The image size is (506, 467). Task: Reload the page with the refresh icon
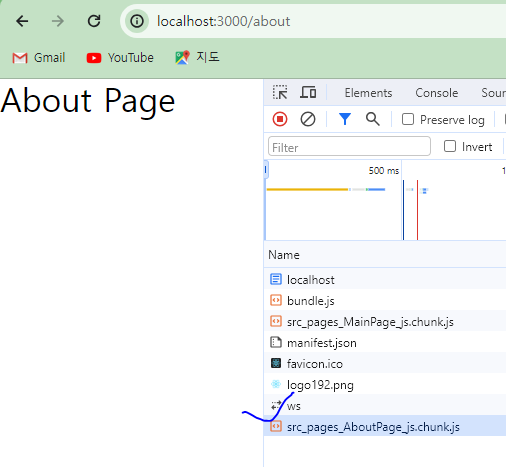[x=94, y=21]
